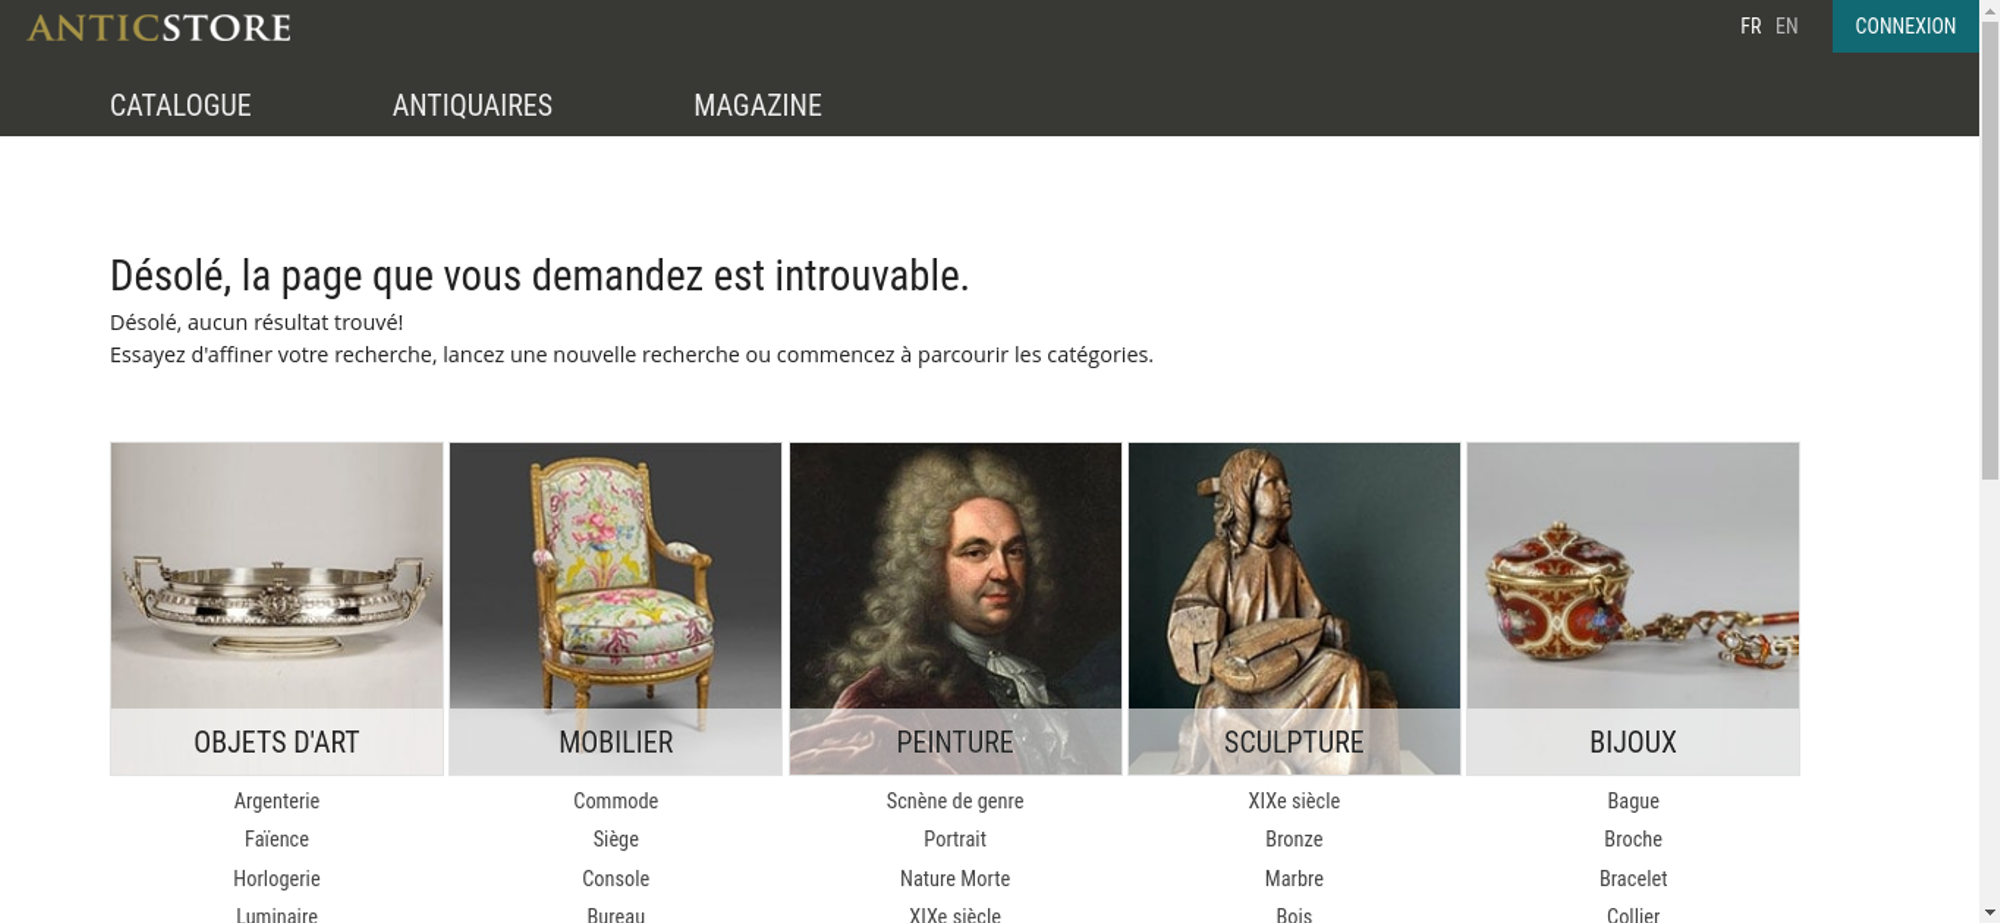This screenshot has height=923, width=2000.
Task: Open the Antiquaires menu item
Action: [x=472, y=105]
